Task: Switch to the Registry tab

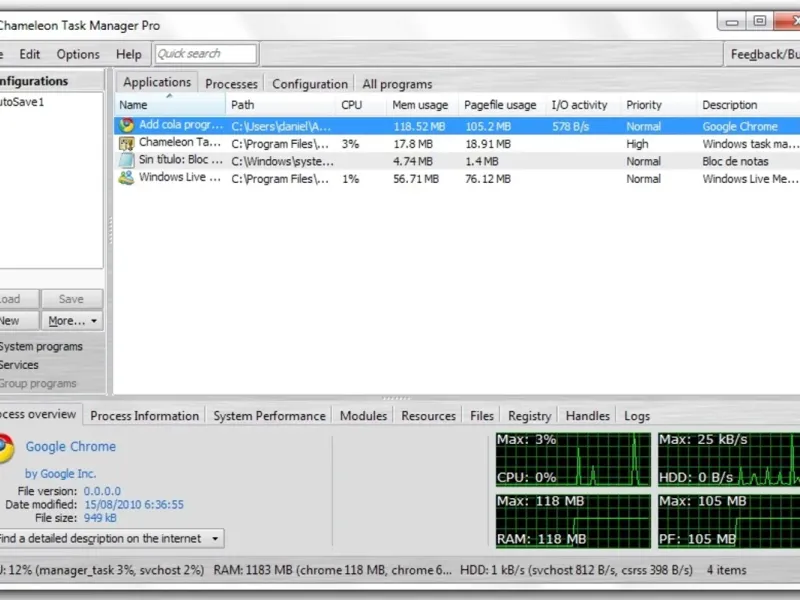Action: coord(530,416)
